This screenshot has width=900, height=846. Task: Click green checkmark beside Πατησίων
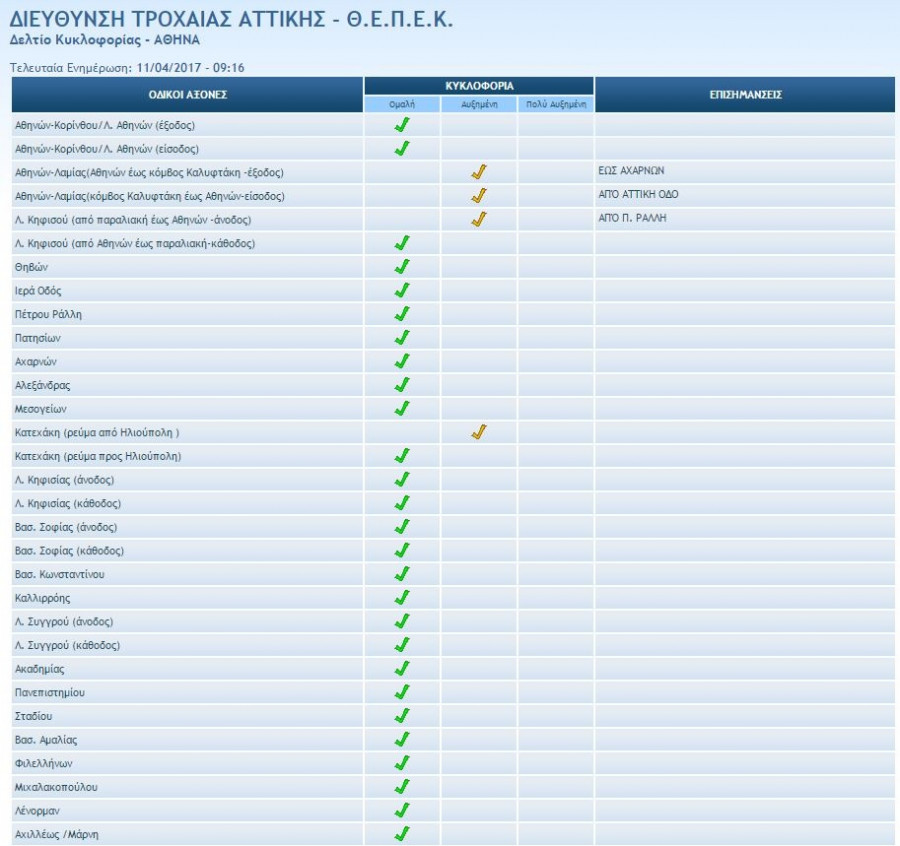(402, 338)
